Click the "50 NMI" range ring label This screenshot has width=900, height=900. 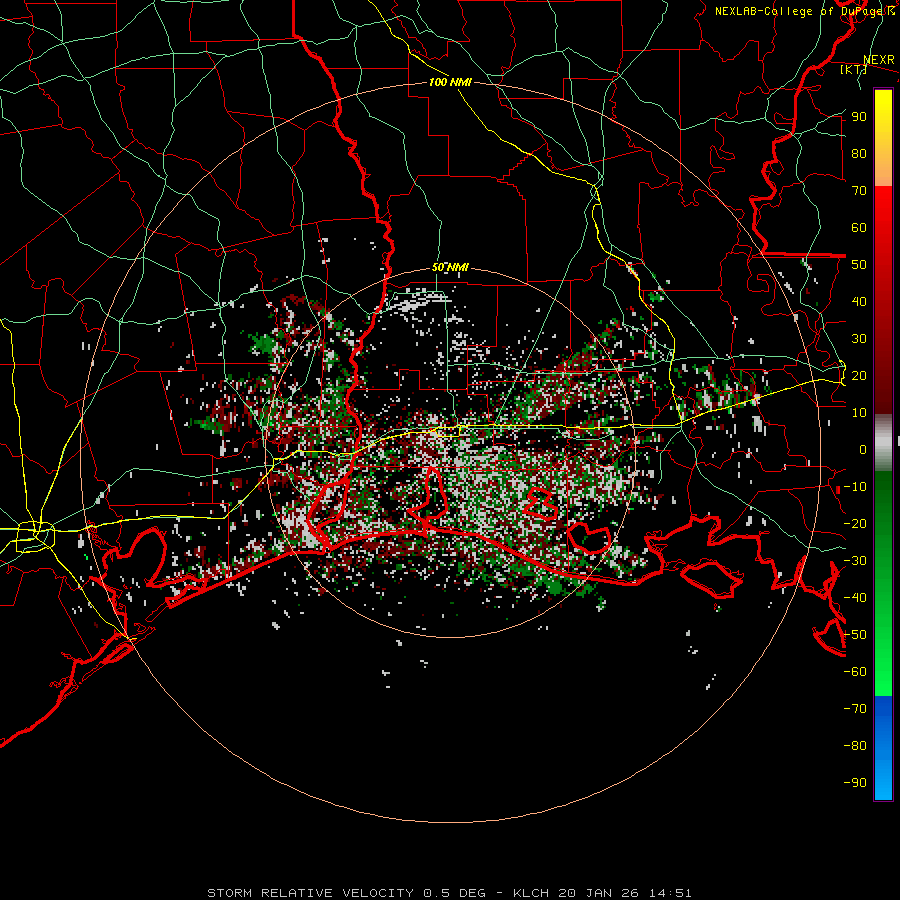pos(450,267)
